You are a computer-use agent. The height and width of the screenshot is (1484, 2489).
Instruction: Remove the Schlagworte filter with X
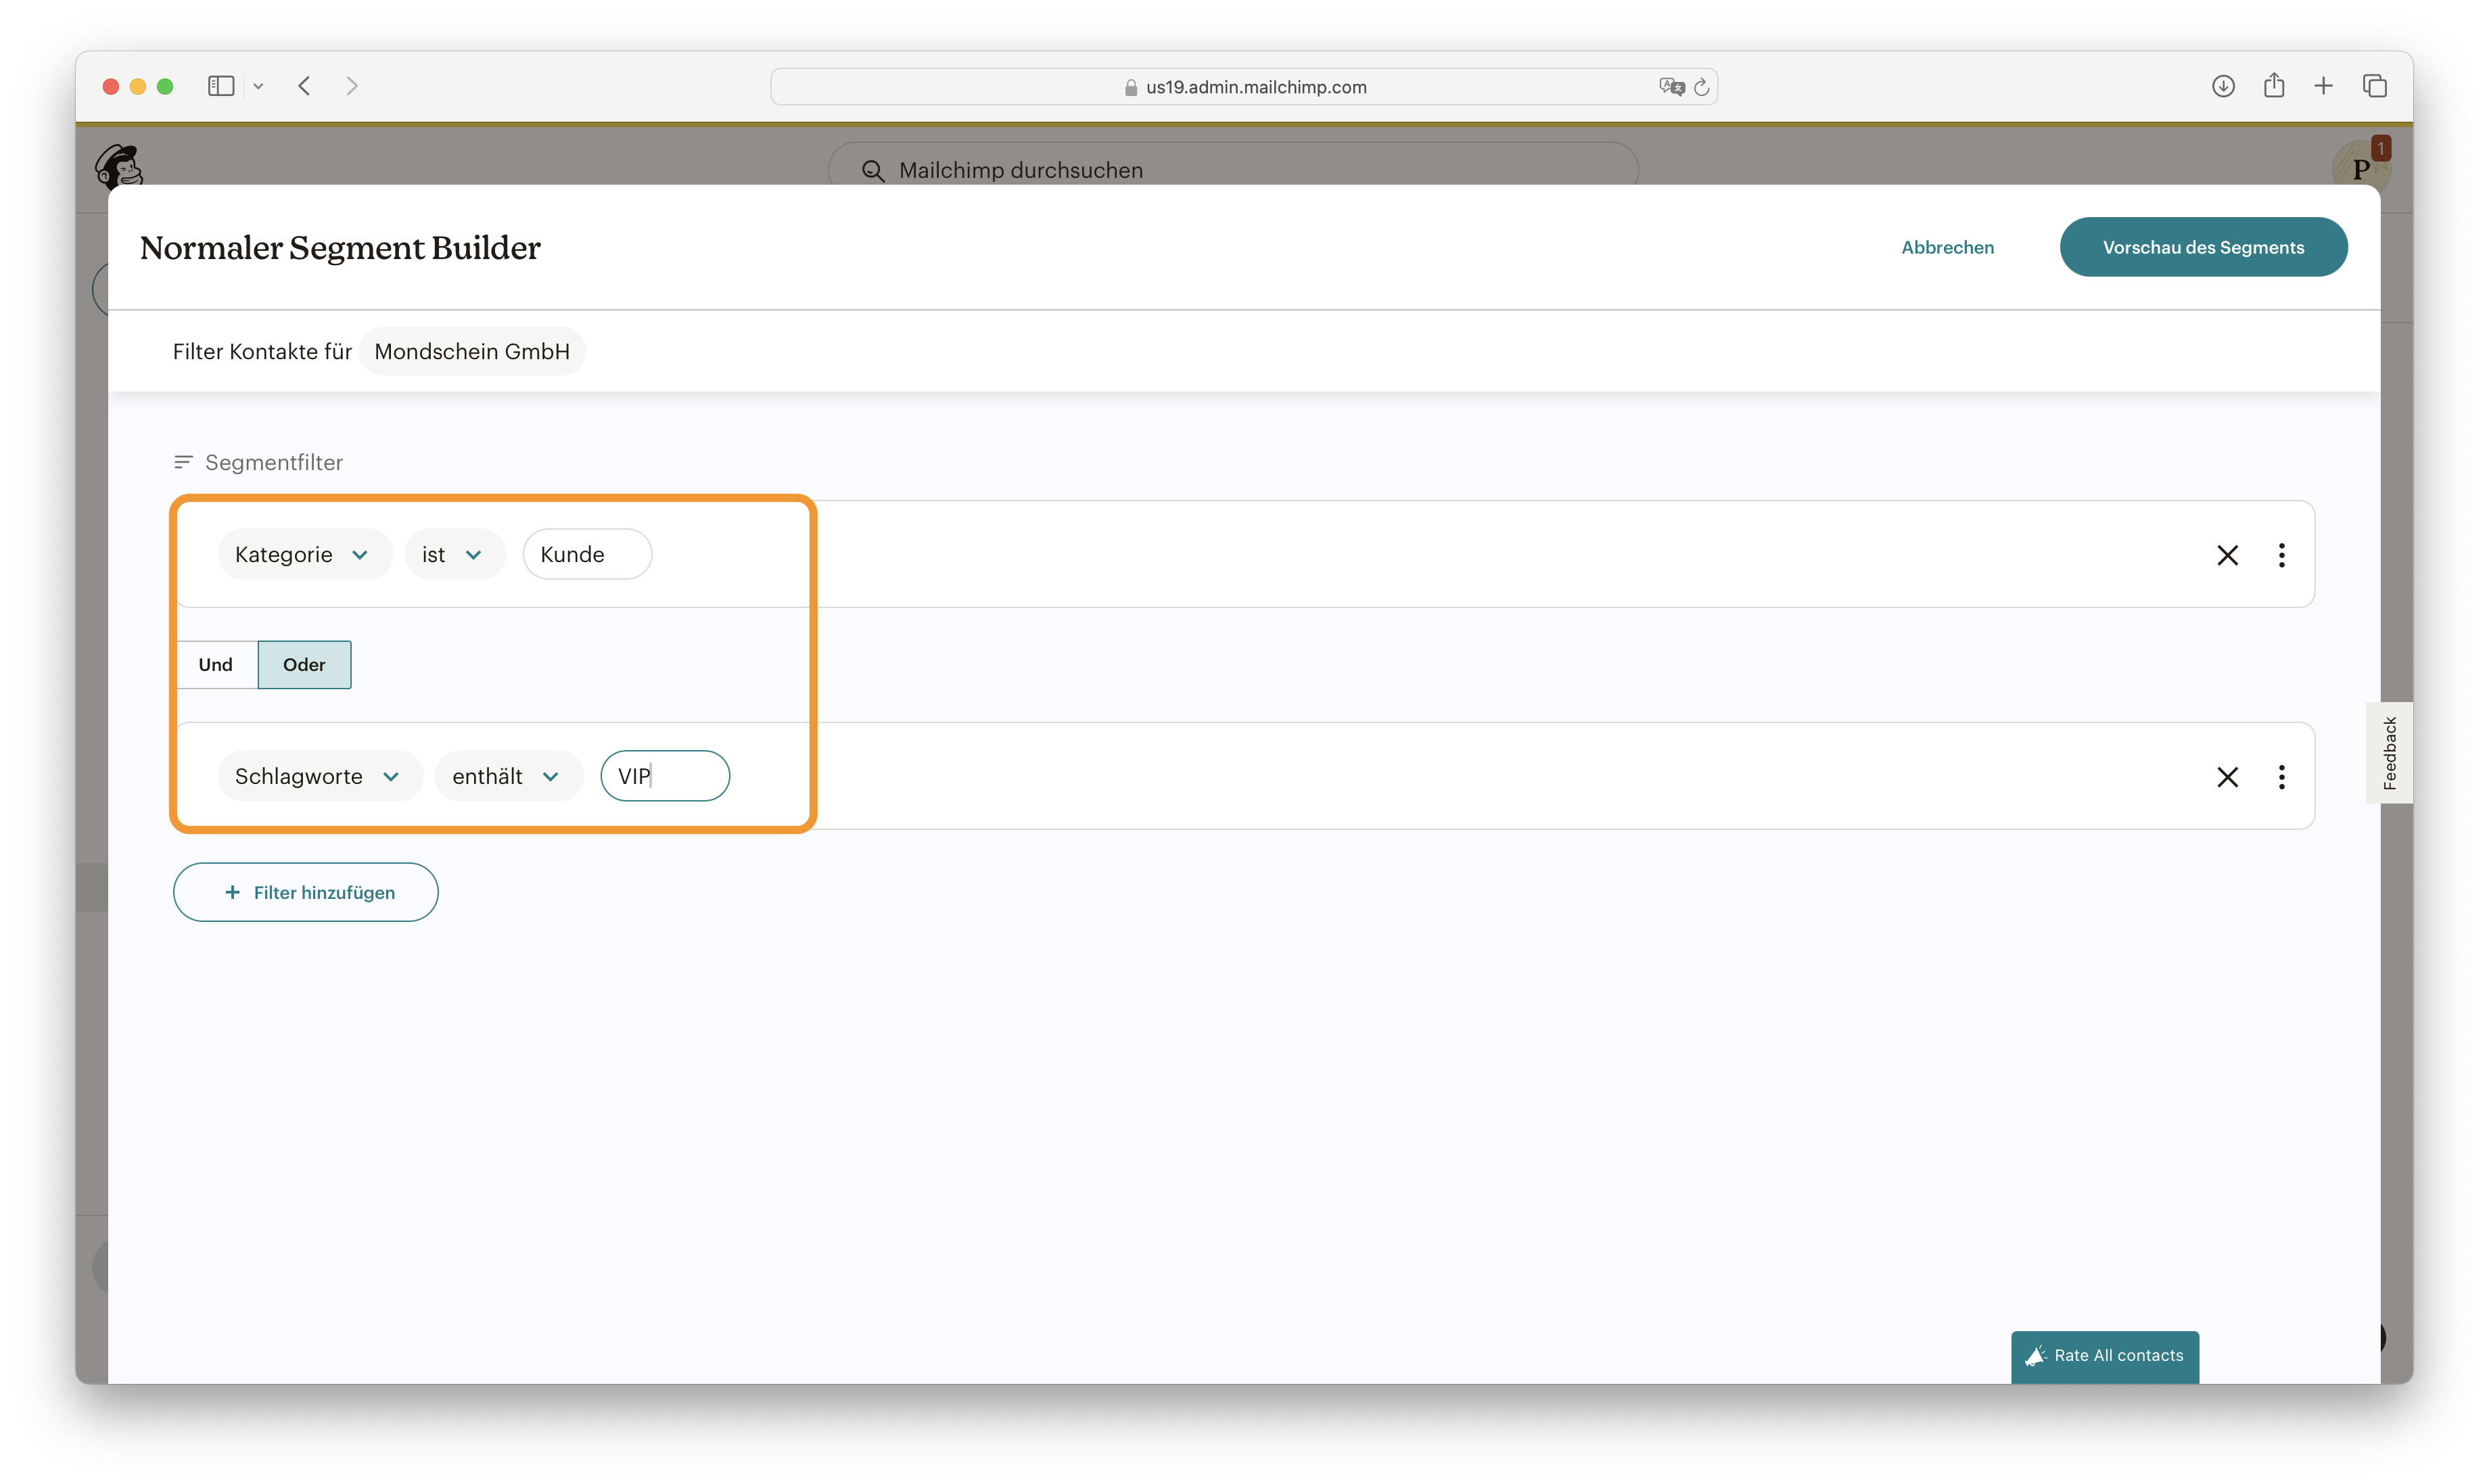(2227, 777)
